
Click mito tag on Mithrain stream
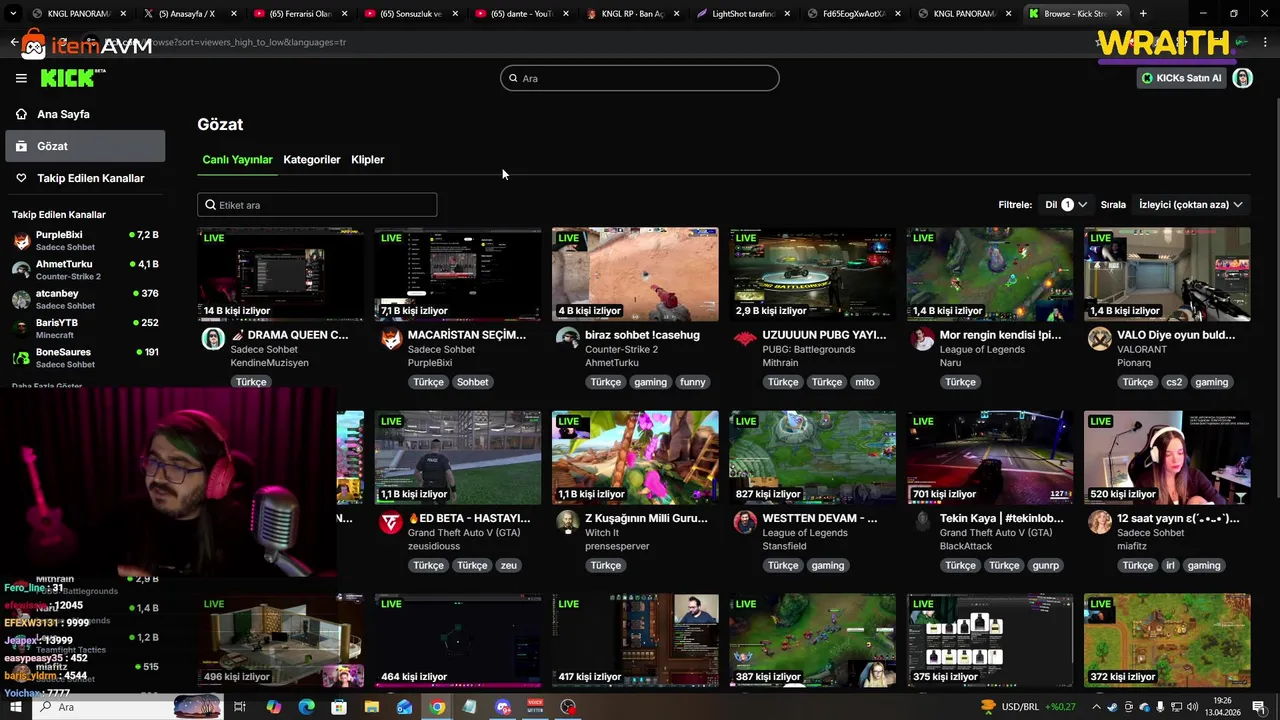pos(864,382)
